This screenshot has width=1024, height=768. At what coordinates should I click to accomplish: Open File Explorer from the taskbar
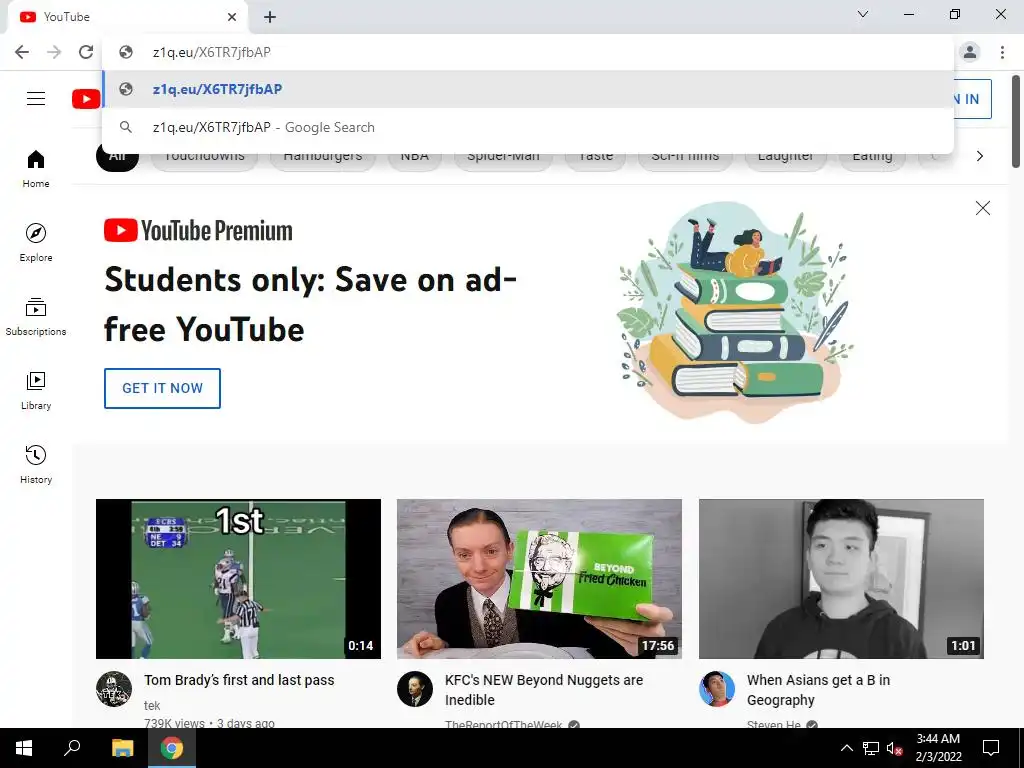[122, 748]
